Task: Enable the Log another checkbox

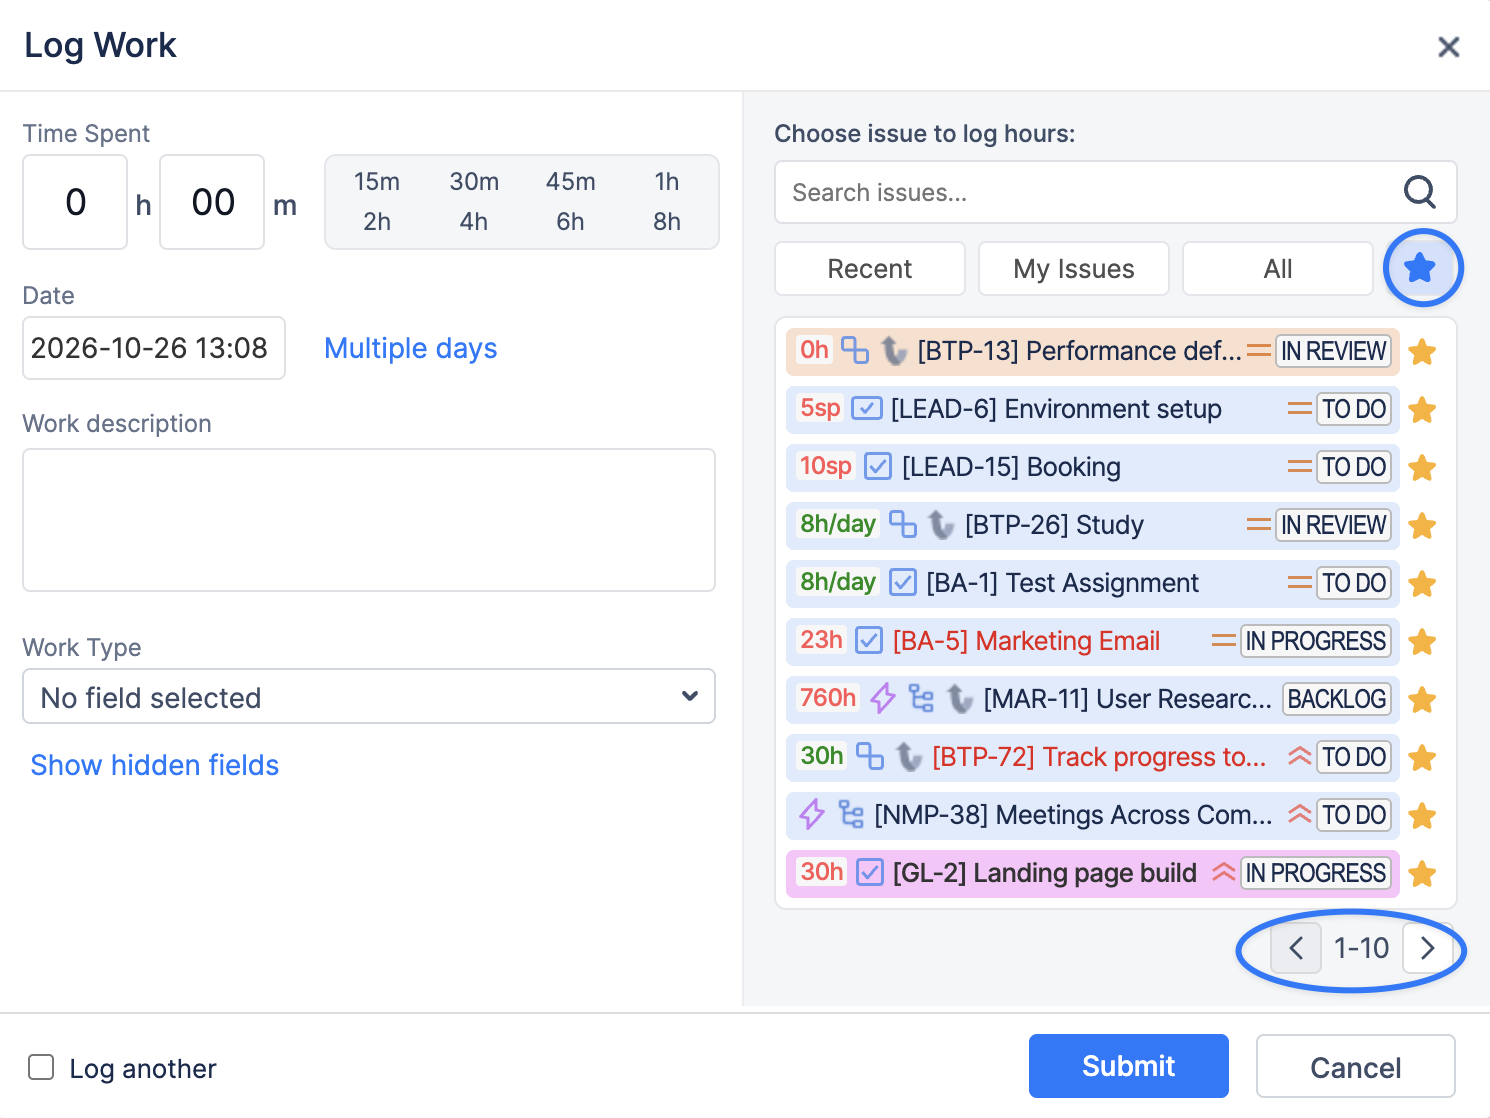Action: coord(41,1067)
